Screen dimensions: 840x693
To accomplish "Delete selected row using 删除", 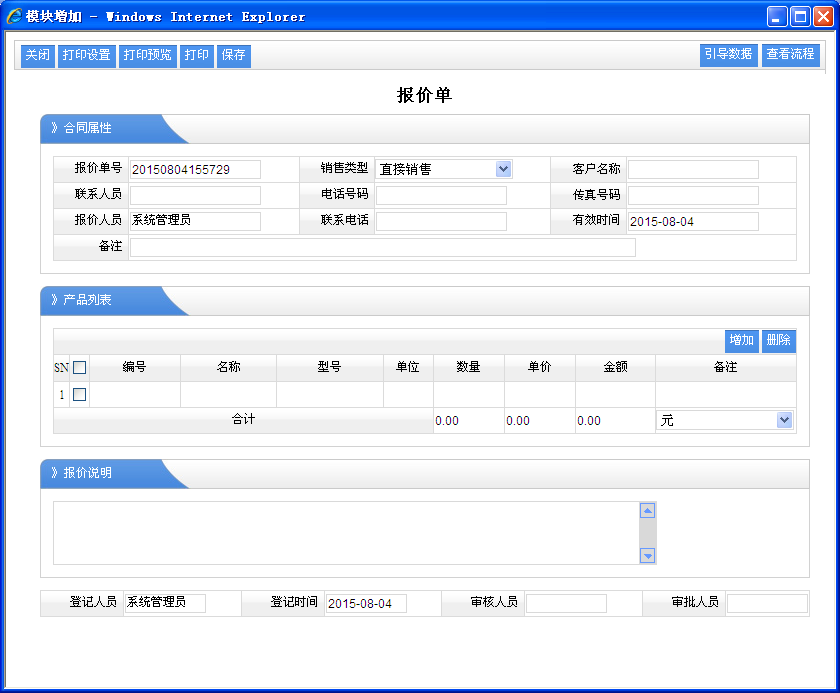I will (x=778, y=341).
